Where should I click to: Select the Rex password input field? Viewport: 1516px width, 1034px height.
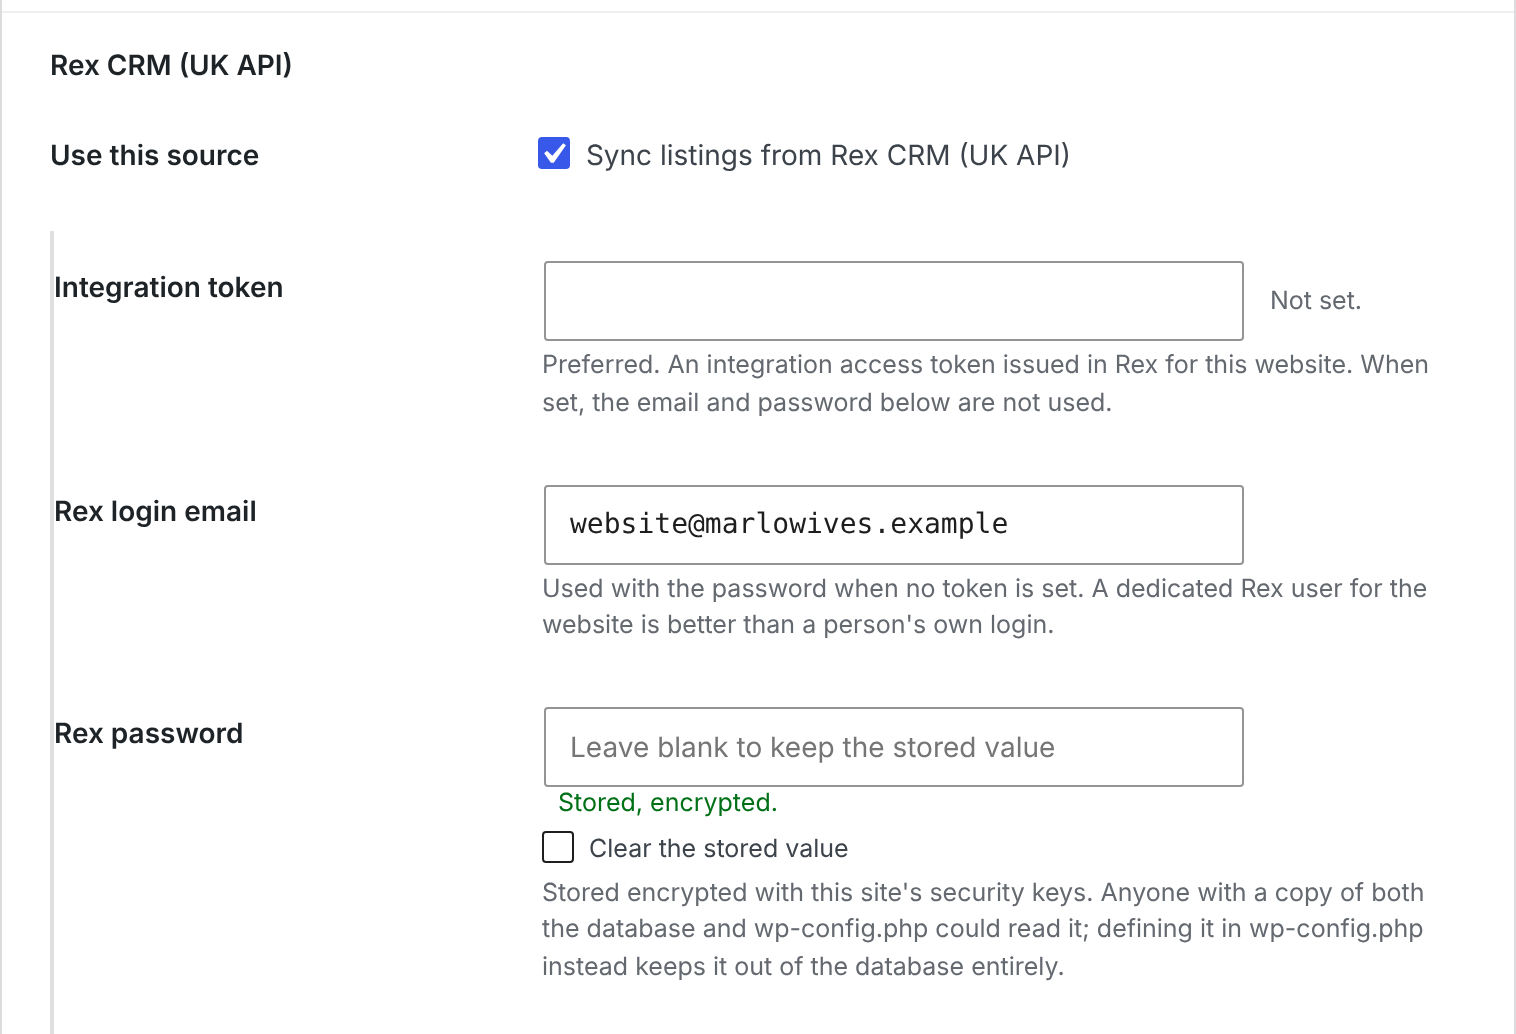(x=893, y=747)
